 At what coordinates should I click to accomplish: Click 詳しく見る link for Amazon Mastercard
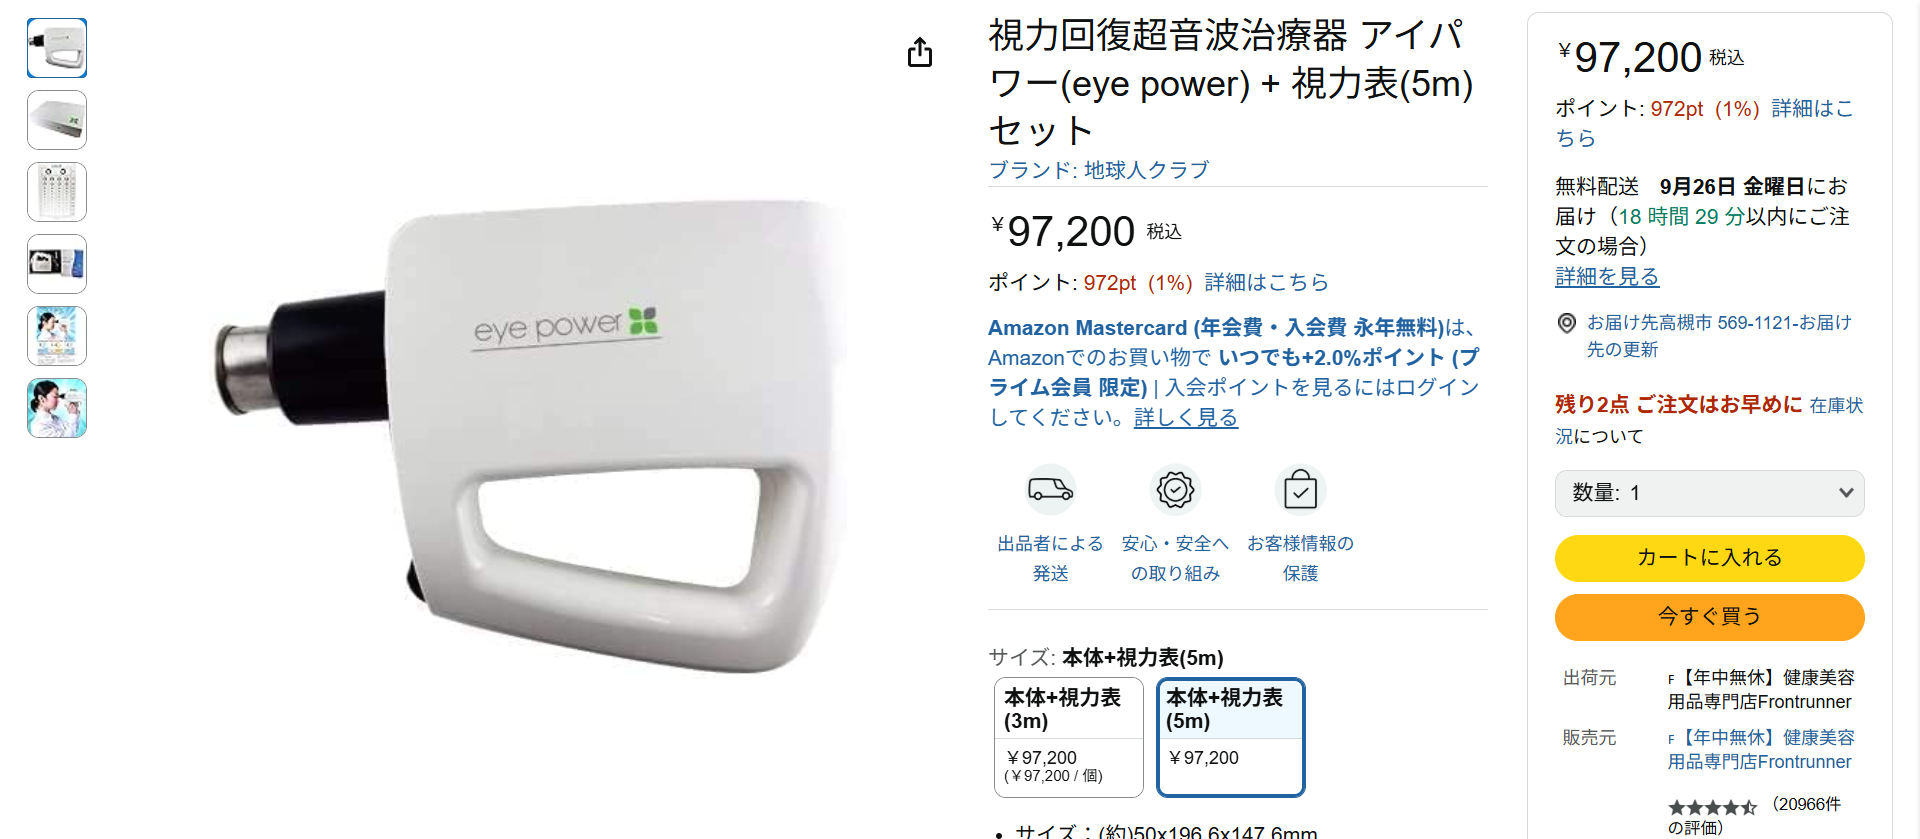[1186, 418]
